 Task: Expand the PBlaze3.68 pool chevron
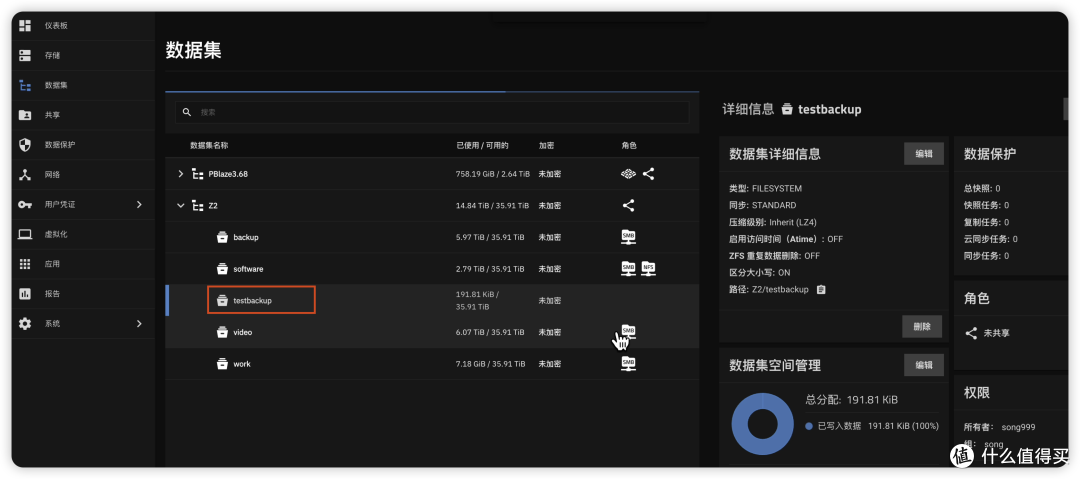point(180,174)
